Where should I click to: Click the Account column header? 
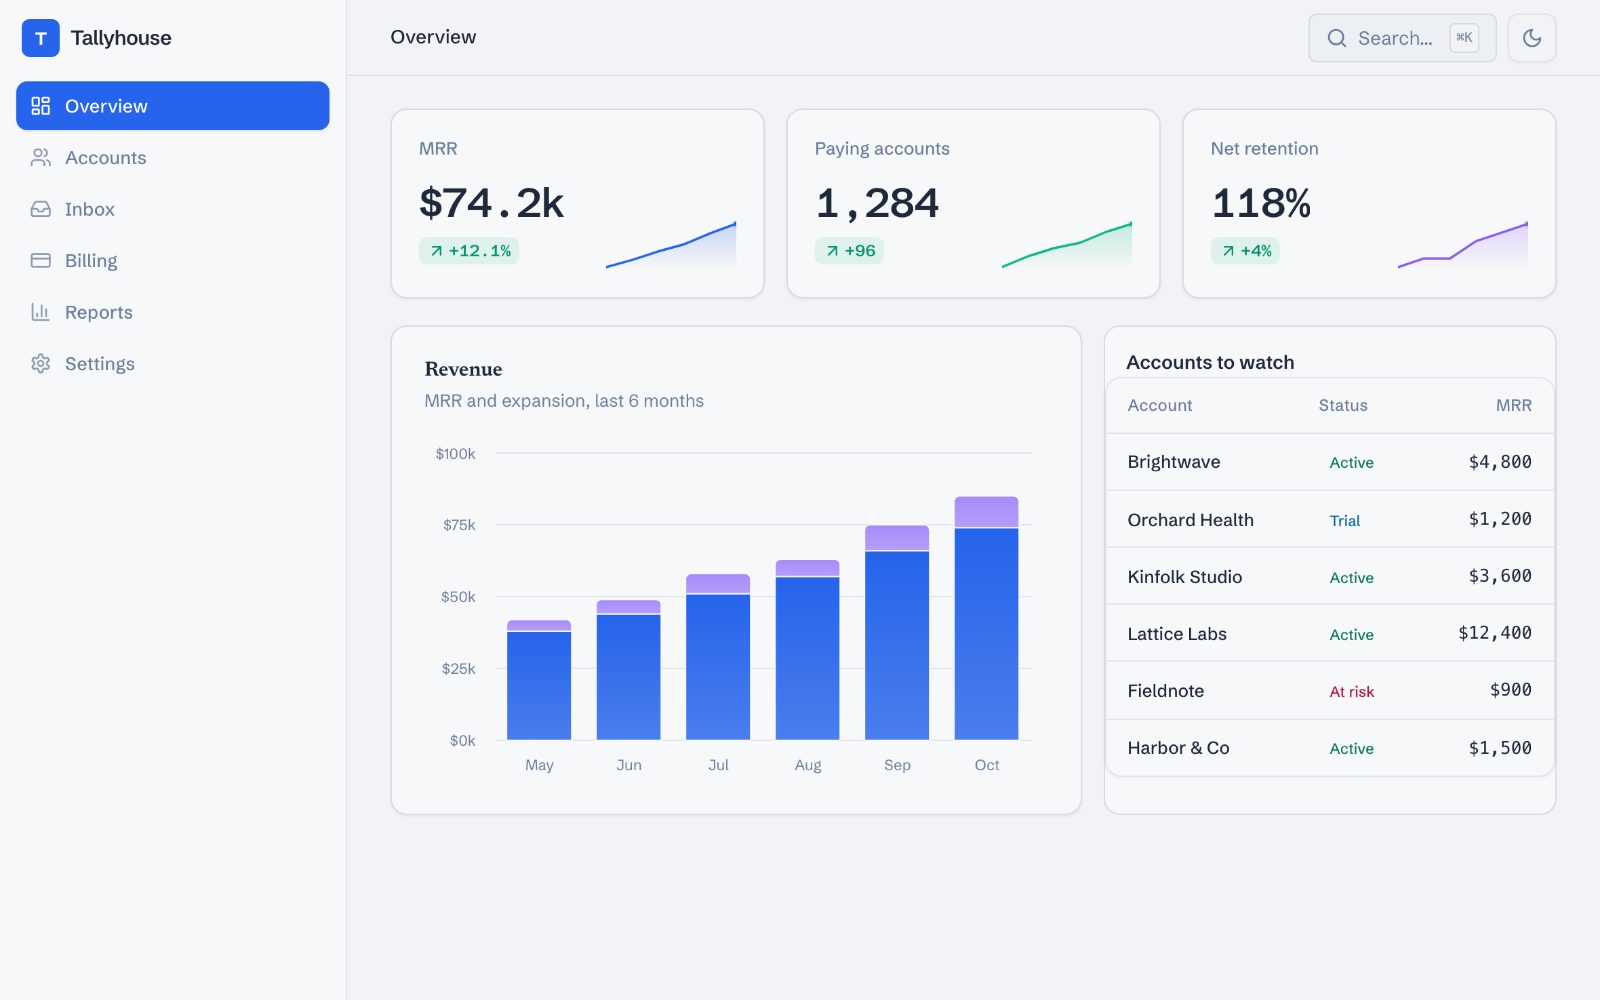[x=1160, y=405]
